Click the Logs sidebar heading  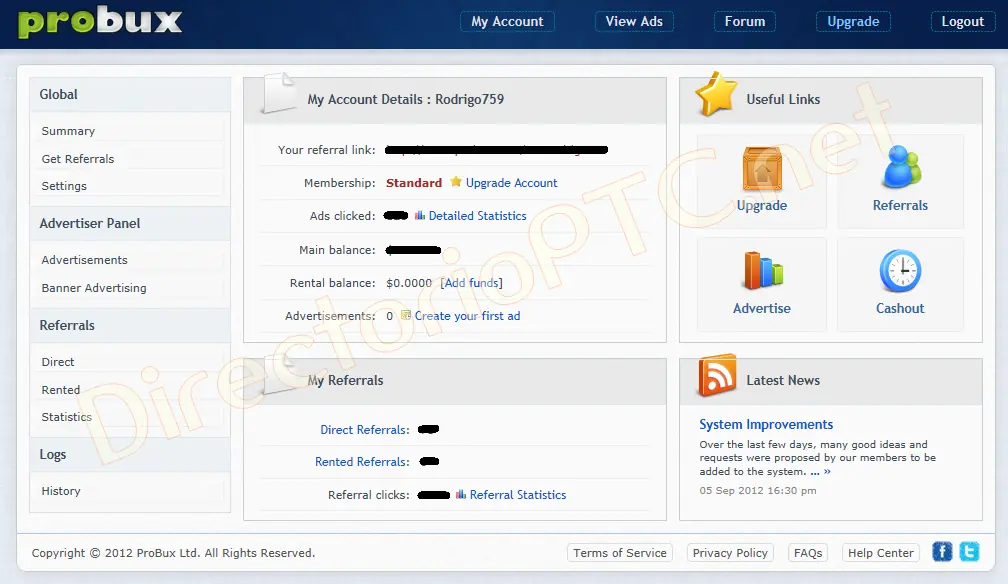tap(53, 454)
